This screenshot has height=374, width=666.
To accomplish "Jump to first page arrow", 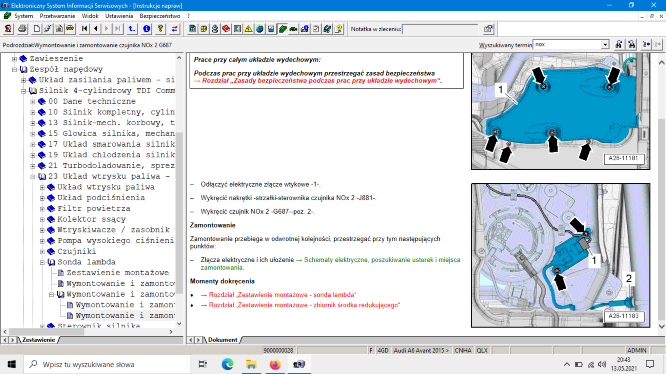I will (x=85, y=29).
